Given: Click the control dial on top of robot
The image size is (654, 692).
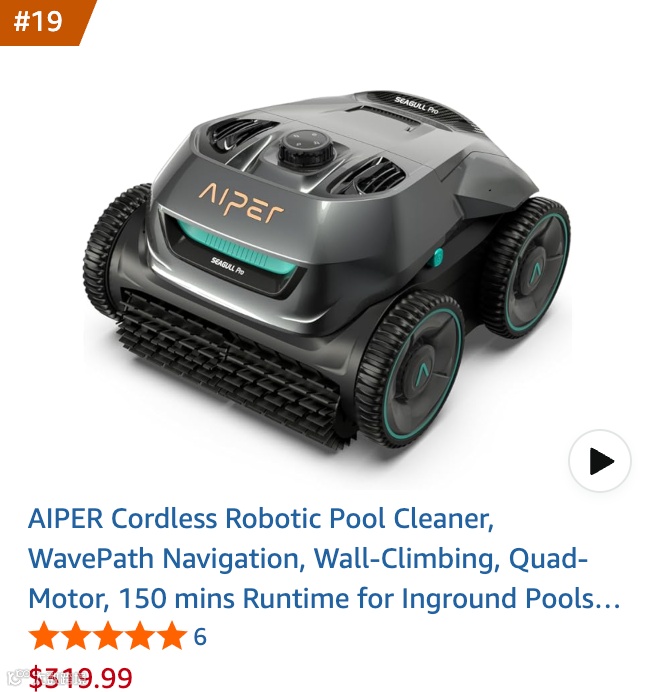Looking at the screenshot, I should pyautogui.click(x=306, y=148).
